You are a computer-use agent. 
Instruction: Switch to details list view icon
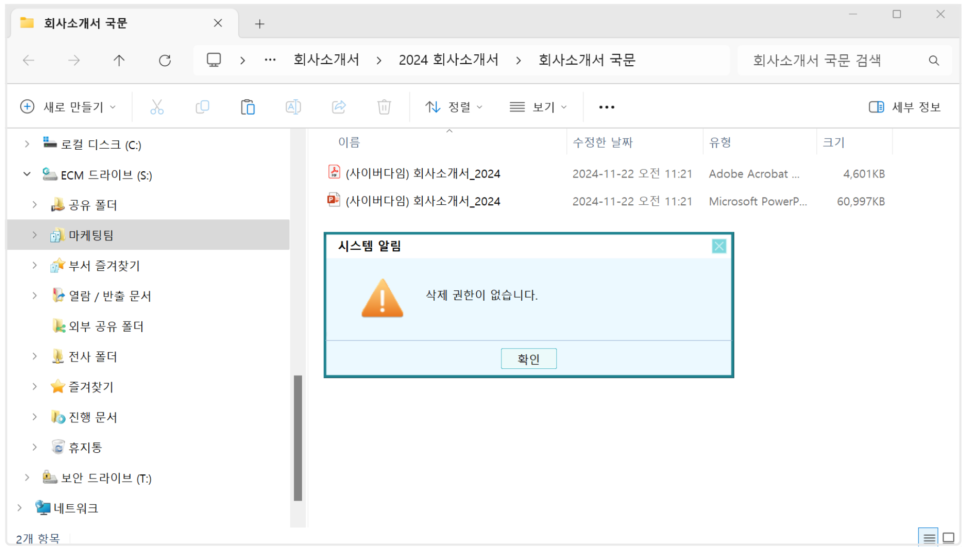pyautogui.click(x=928, y=538)
